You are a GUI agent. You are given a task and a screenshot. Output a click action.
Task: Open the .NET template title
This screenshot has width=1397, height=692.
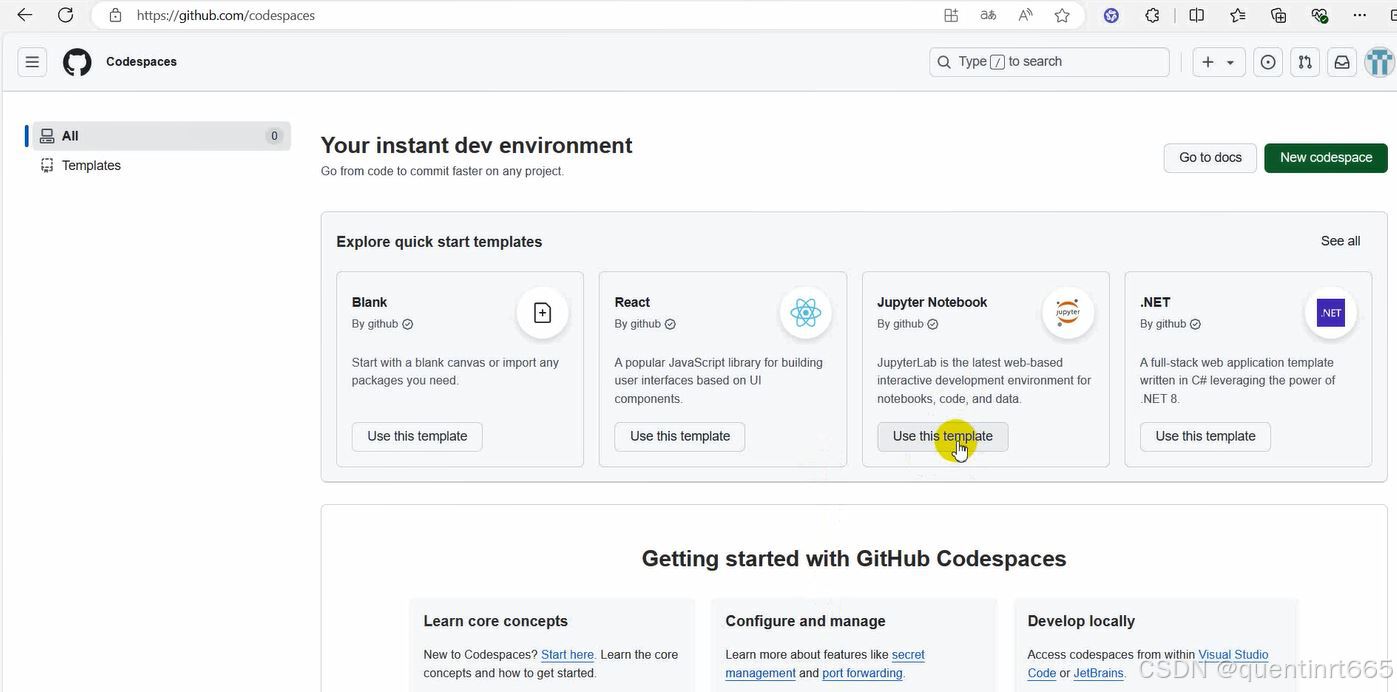tap(1155, 302)
